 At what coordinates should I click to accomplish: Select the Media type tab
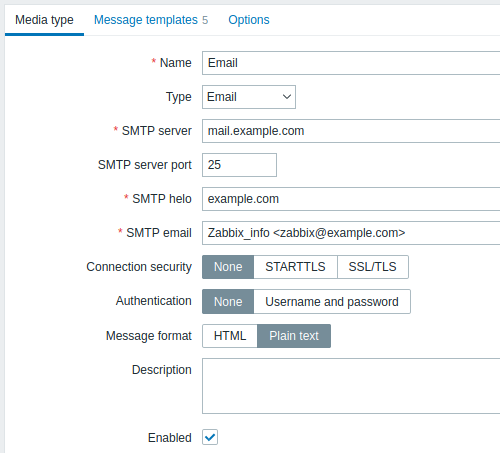pos(44,20)
